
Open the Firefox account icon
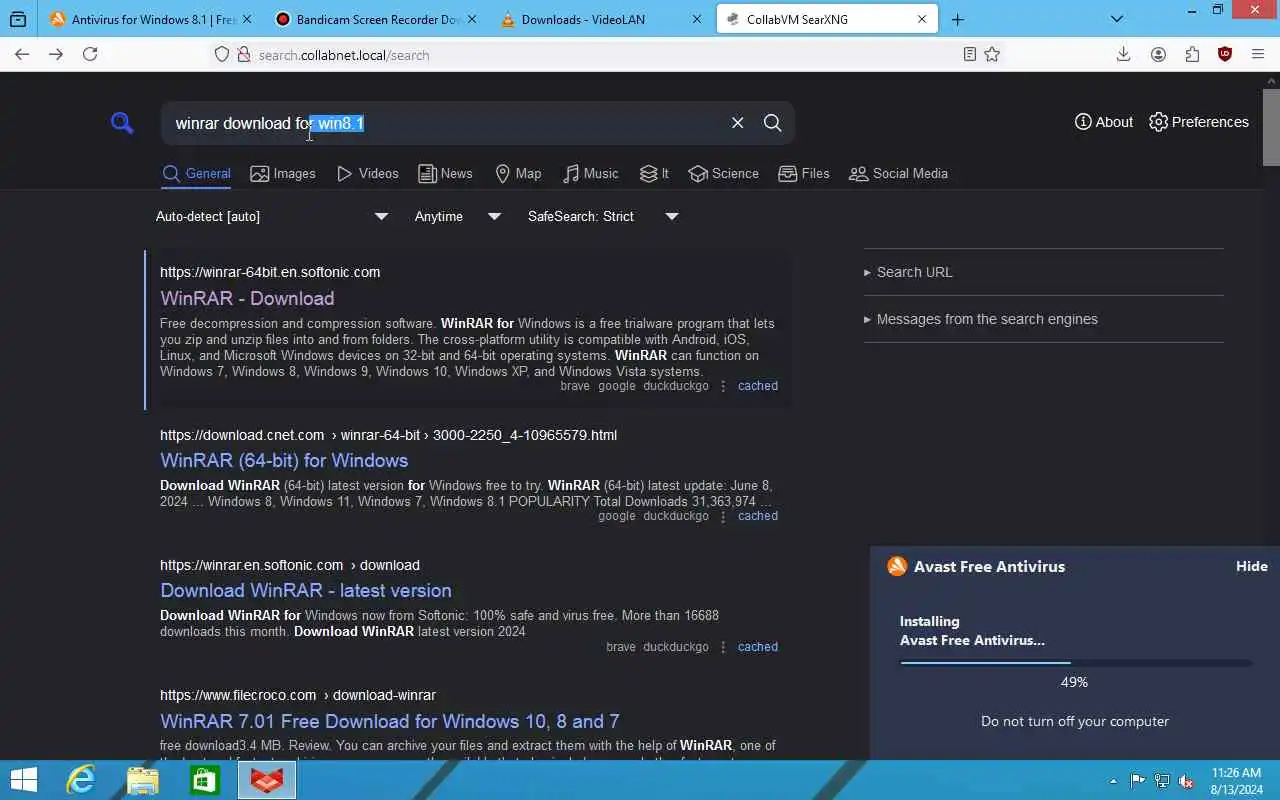[x=1158, y=54]
